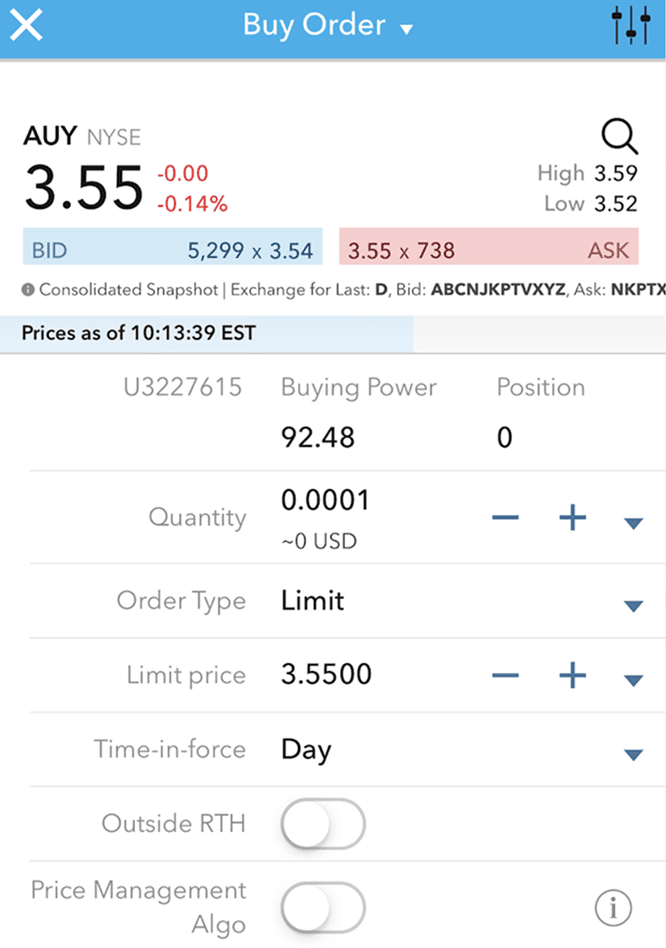This screenshot has width=666, height=948.
Task: Tap the ASK price box
Action: 489,250
